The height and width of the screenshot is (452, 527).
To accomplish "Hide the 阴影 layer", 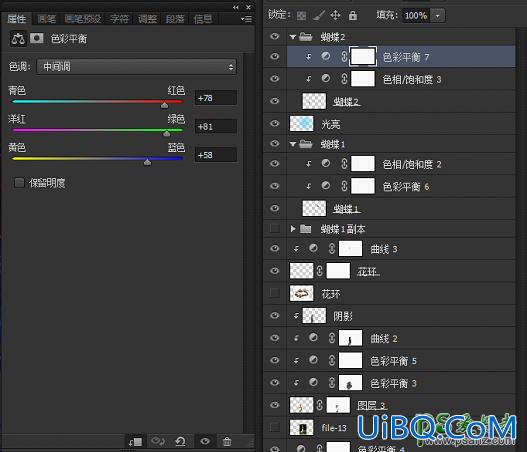I will [275, 316].
